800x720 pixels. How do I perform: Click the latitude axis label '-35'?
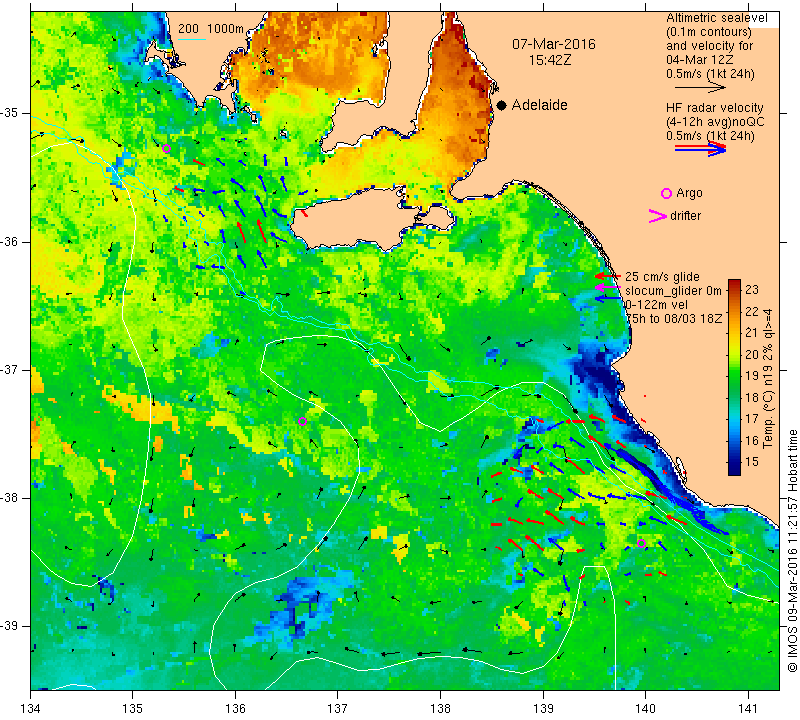[10, 113]
